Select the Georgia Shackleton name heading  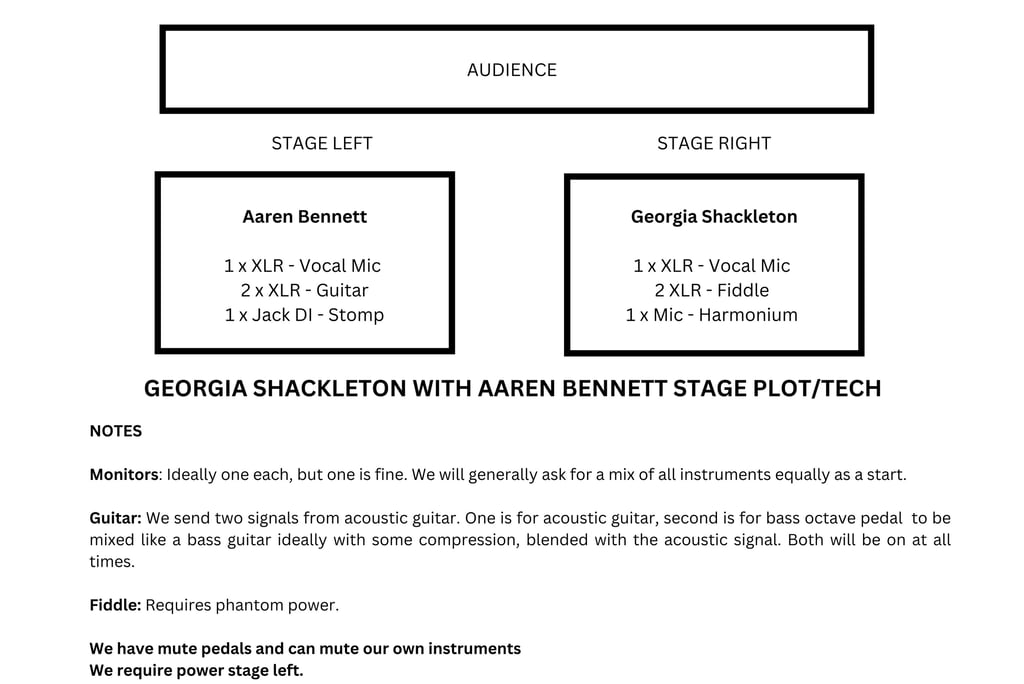pos(714,216)
